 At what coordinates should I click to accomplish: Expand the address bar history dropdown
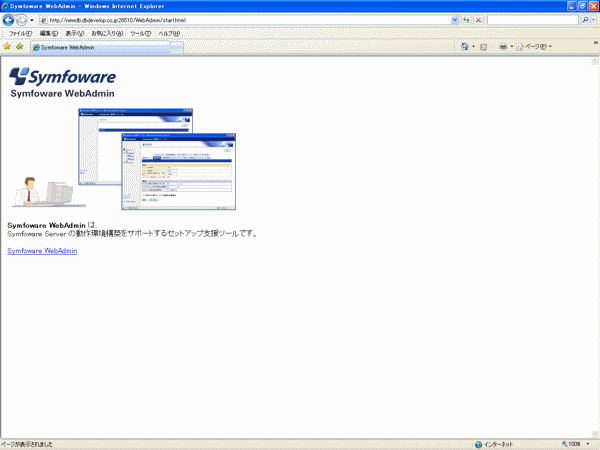(456, 20)
